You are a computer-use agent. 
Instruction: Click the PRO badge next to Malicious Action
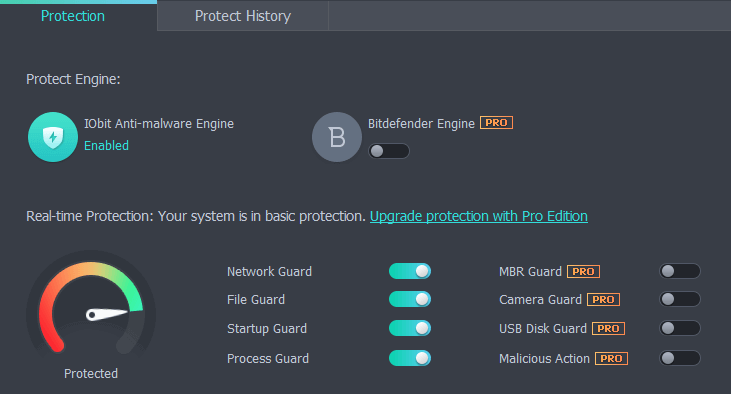coord(611,358)
